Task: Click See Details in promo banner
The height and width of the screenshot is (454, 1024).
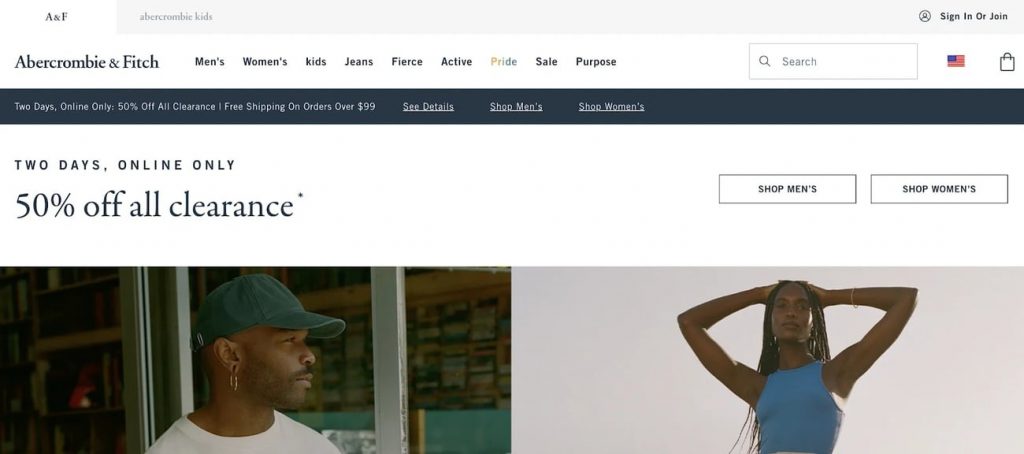Action: pos(428,106)
